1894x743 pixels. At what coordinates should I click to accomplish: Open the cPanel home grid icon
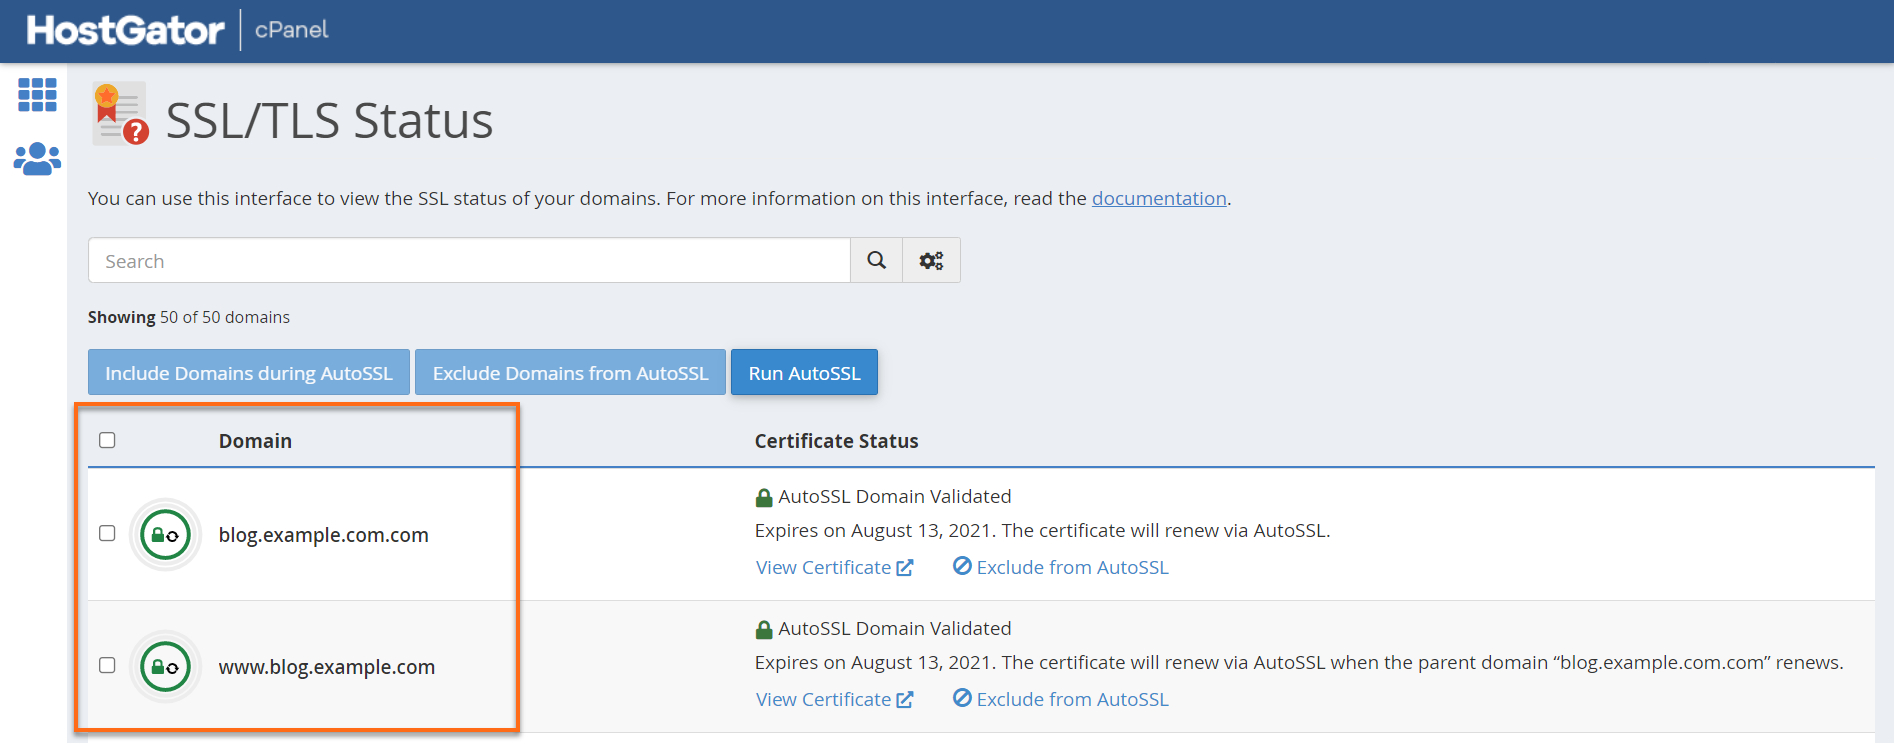[37, 95]
